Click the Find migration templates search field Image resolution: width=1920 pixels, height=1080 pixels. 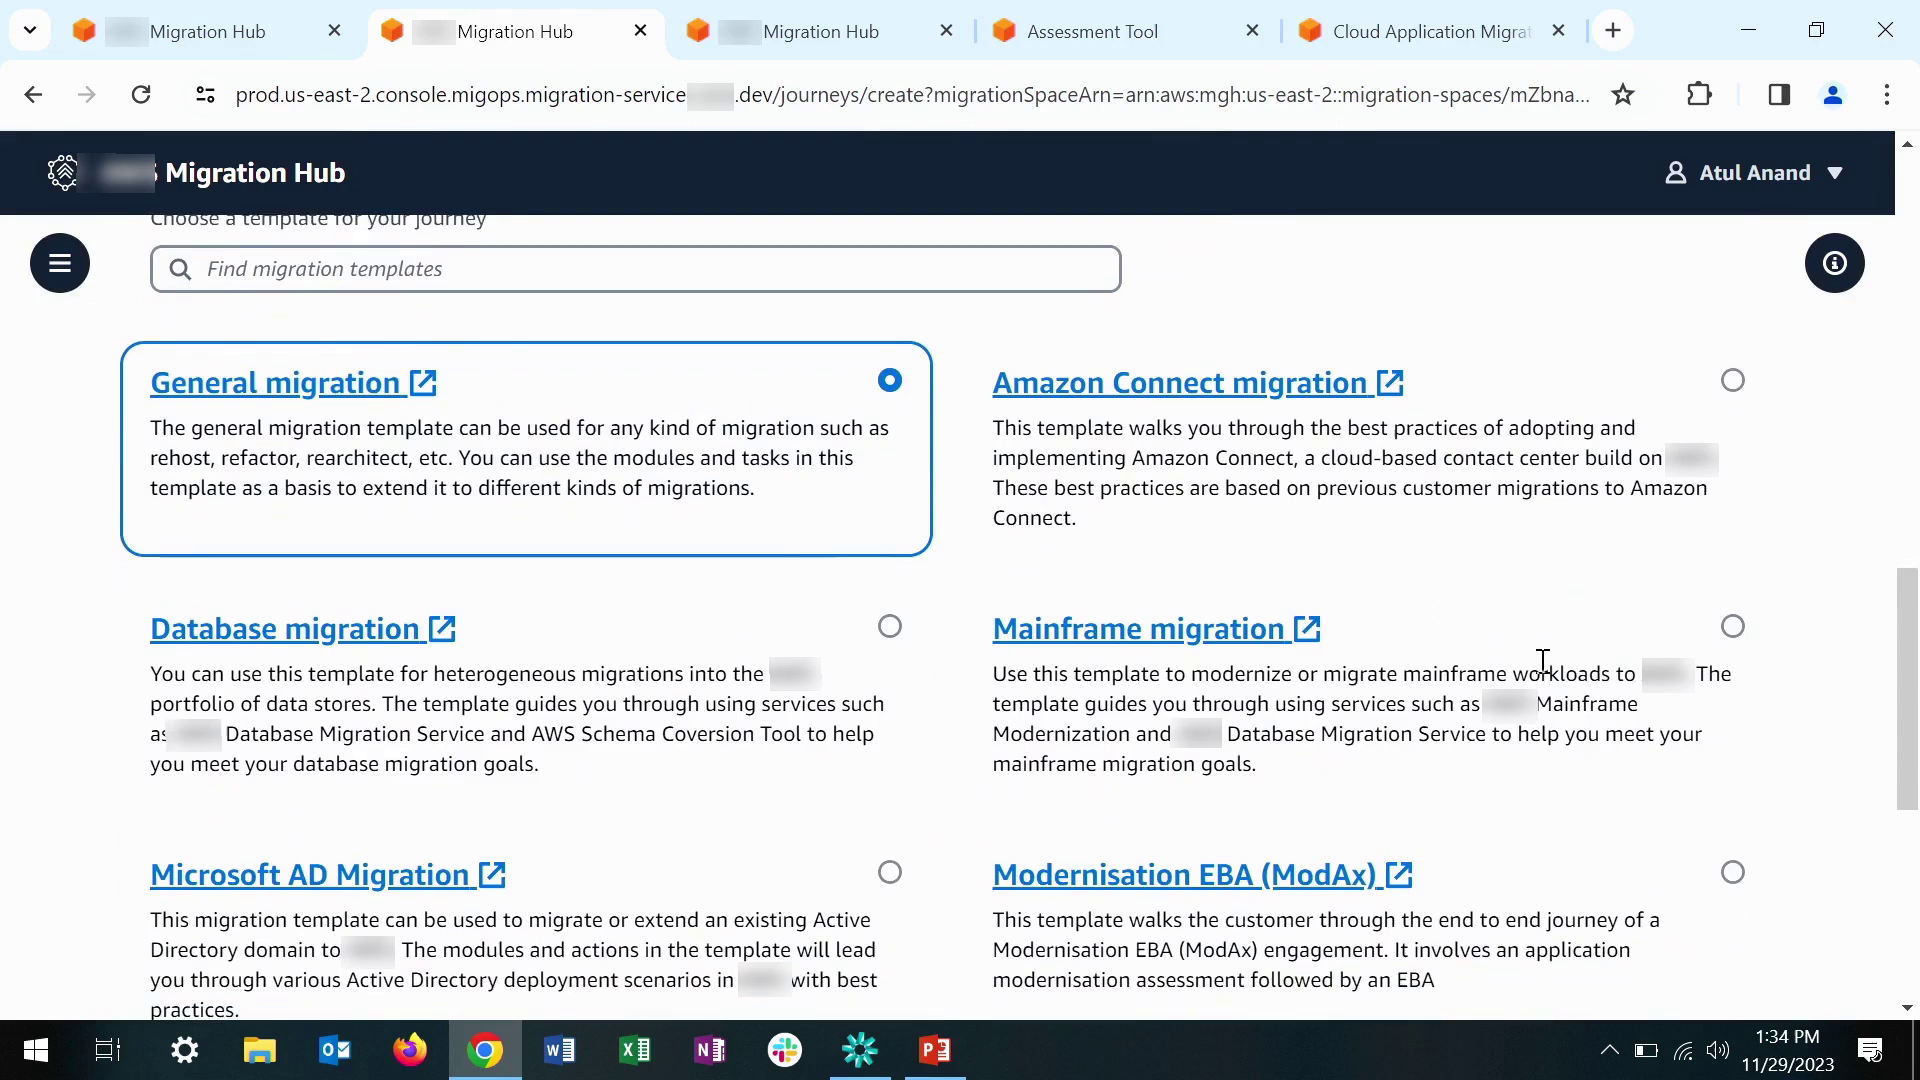click(x=636, y=269)
